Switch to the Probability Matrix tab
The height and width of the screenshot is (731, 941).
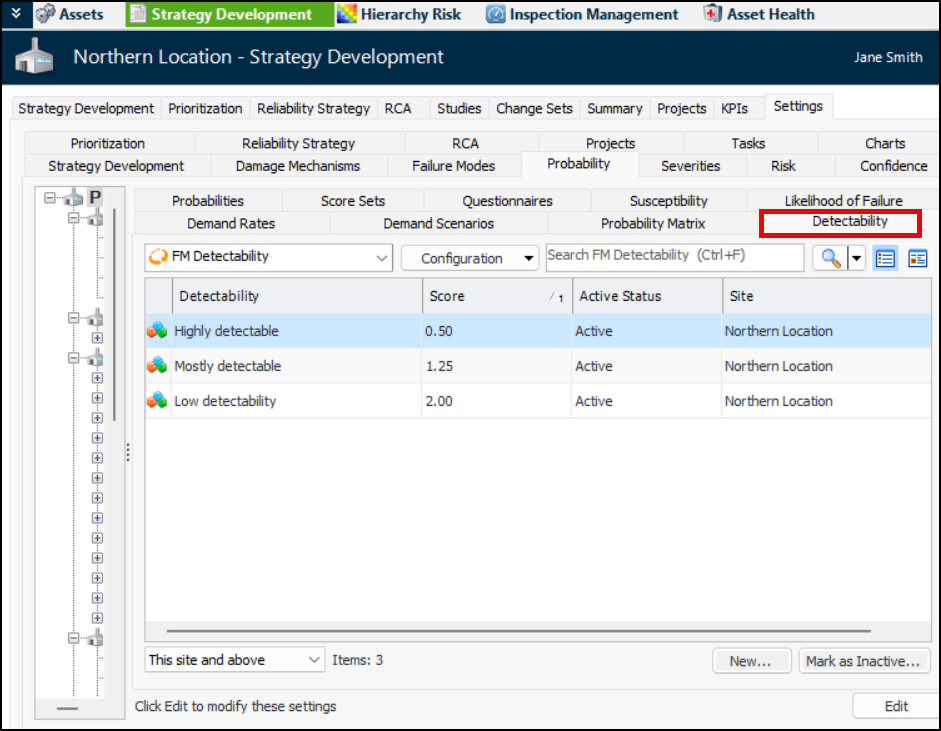click(652, 223)
